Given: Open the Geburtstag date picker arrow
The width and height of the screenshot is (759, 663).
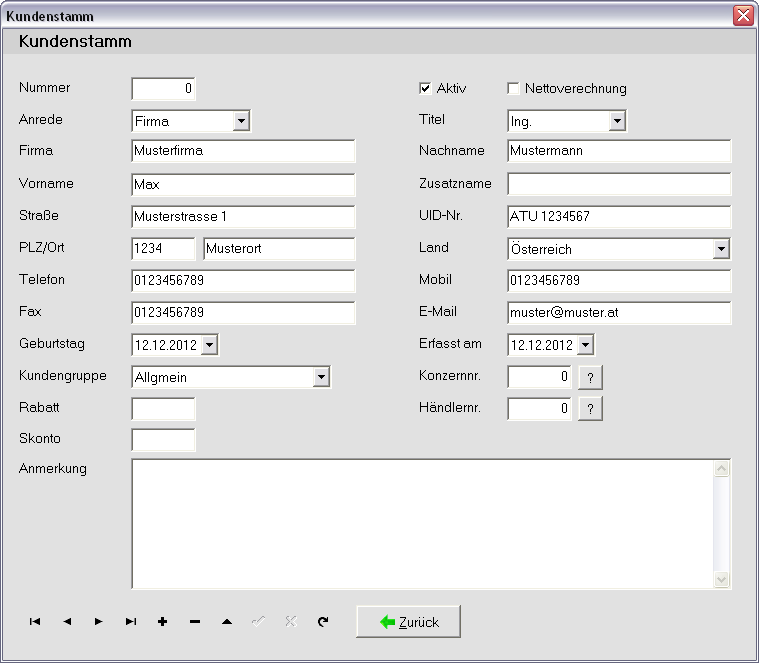Looking at the screenshot, I should point(209,345).
